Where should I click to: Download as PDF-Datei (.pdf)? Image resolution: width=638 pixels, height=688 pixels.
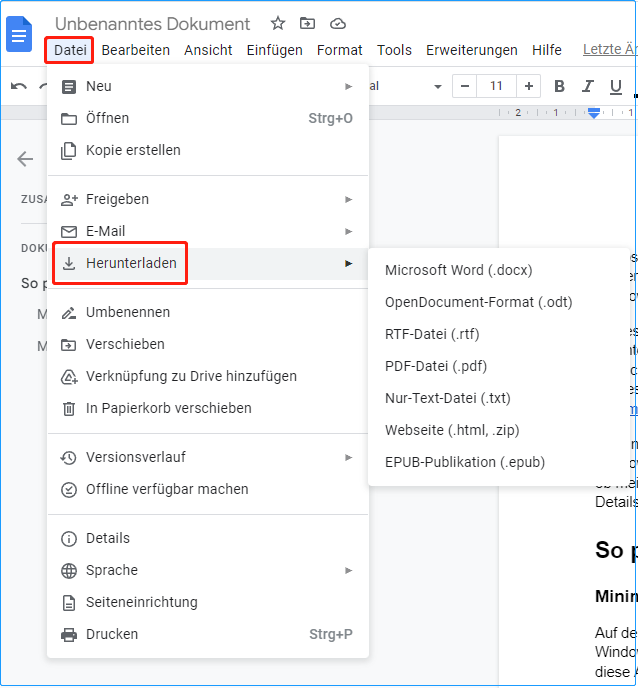[x=436, y=366]
